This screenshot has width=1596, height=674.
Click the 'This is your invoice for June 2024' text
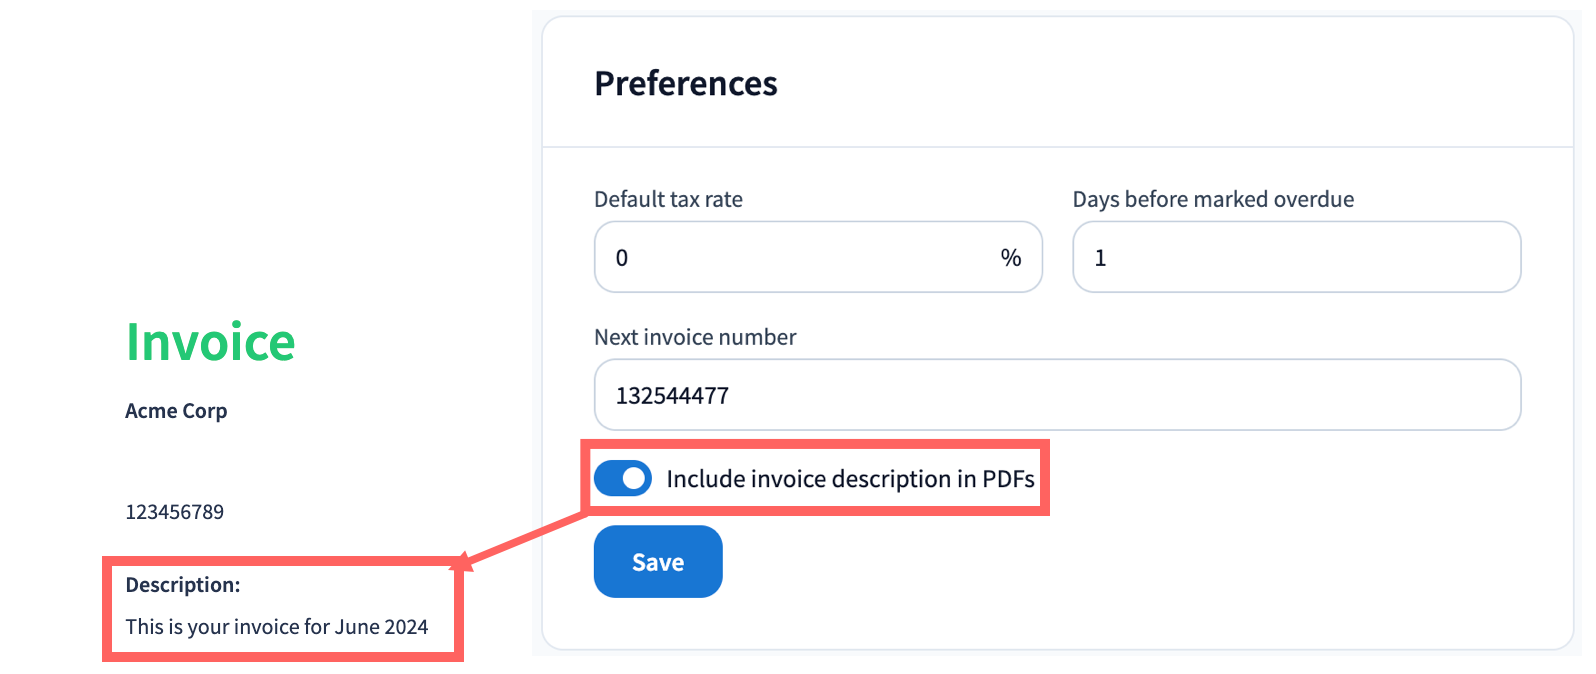[276, 627]
